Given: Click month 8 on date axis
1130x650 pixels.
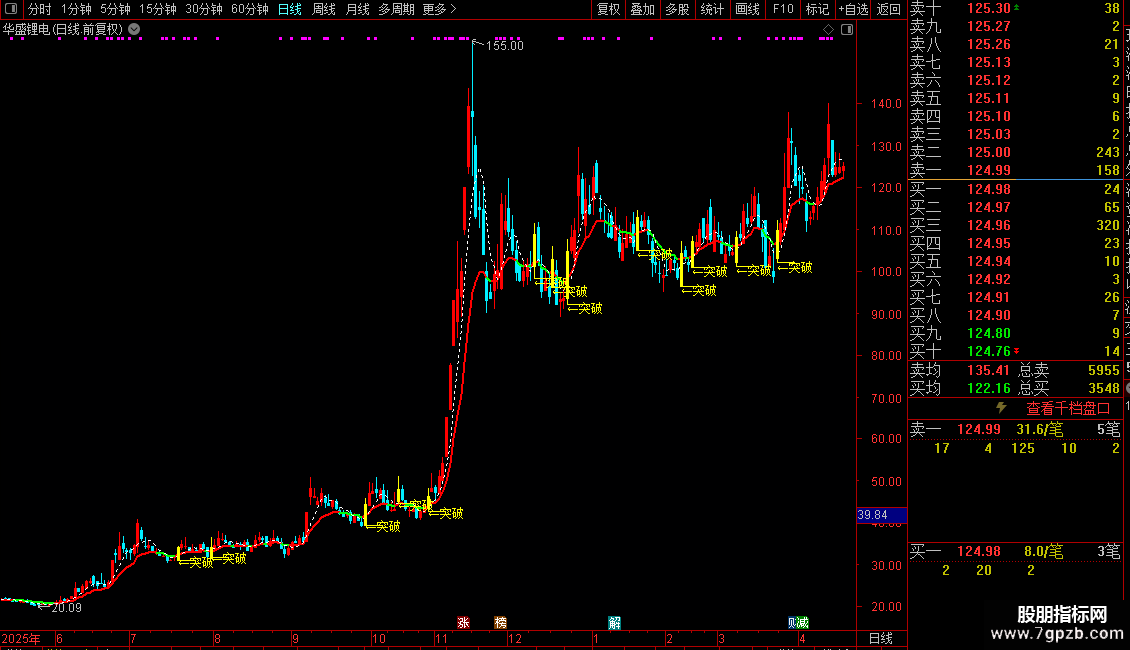Looking at the screenshot, I should [x=217, y=638].
